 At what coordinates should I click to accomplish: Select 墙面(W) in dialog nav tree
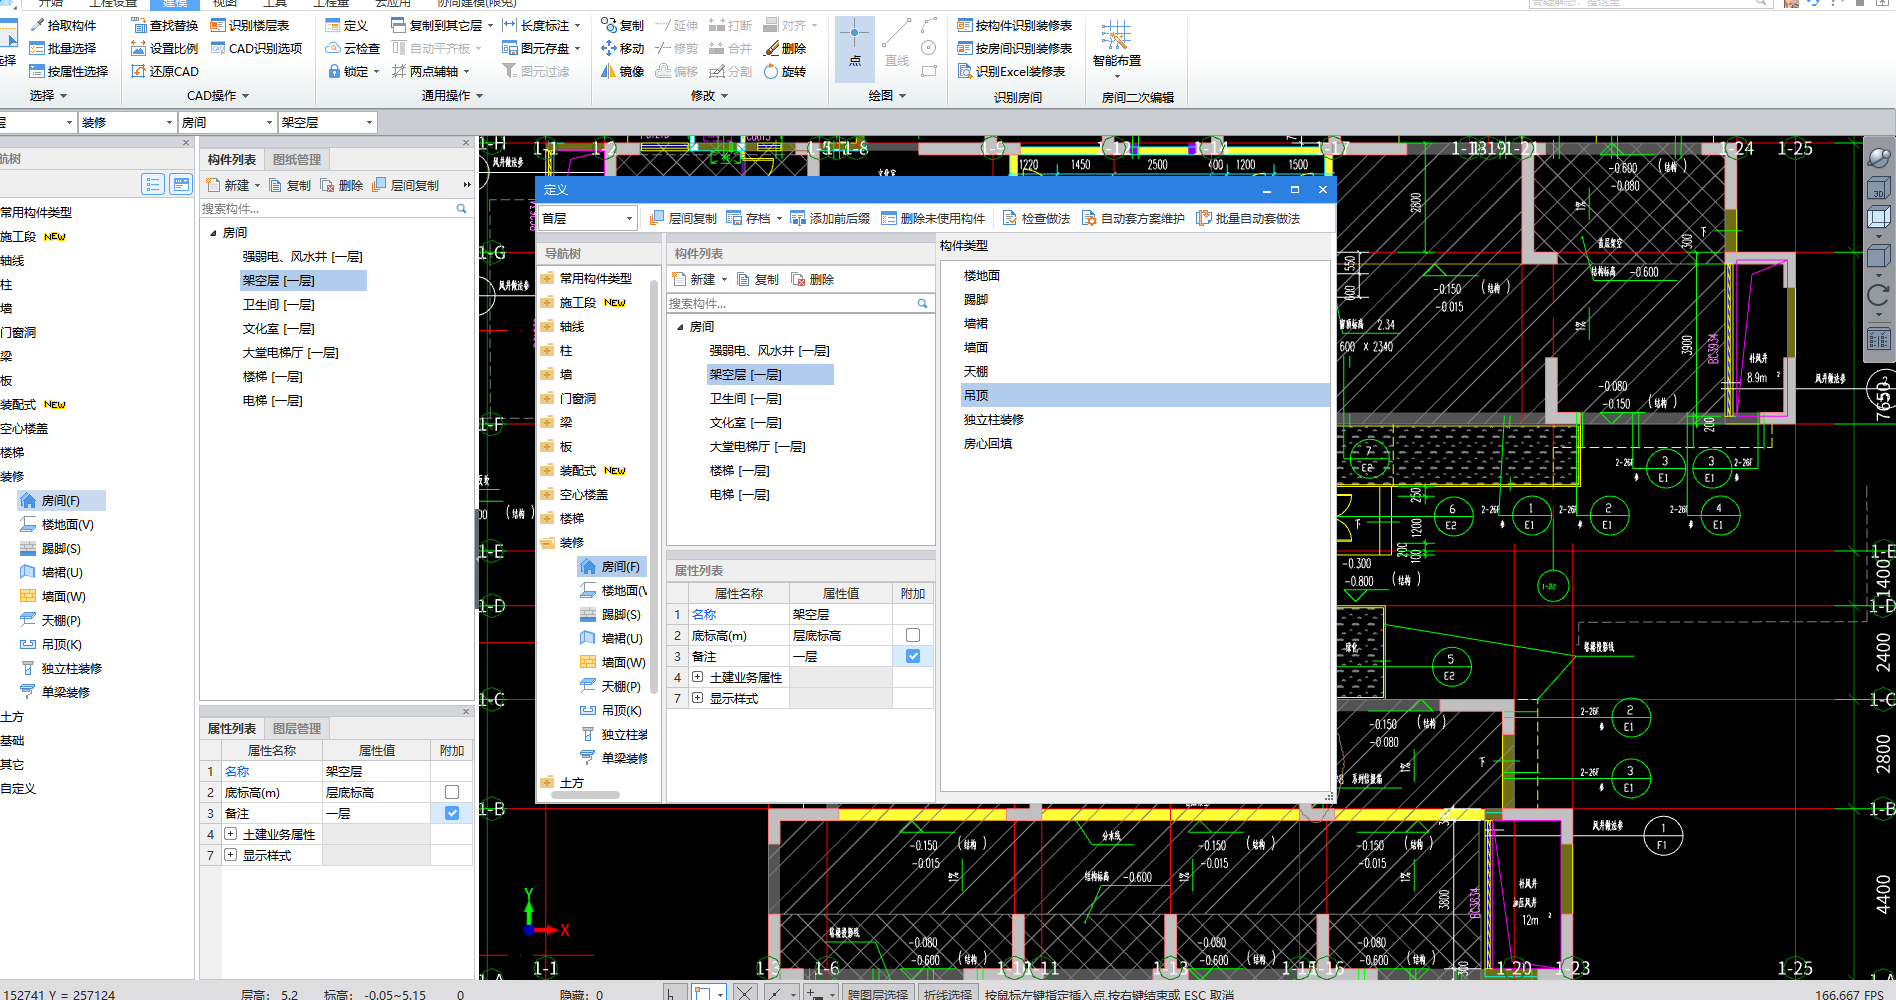point(613,662)
